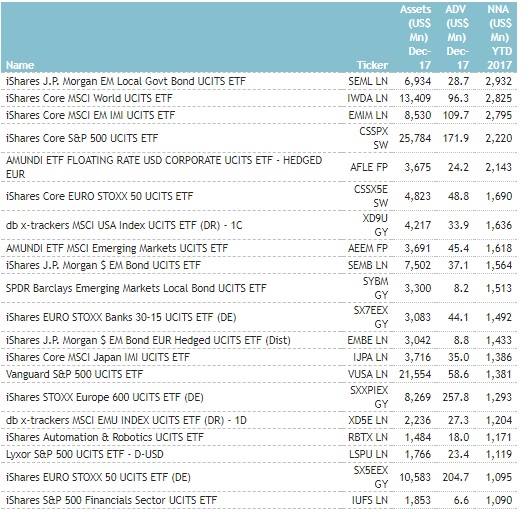Viewport: 527px width, 513px height.
Task: Select the RBTX LN ticker
Action: [x=368, y=437]
